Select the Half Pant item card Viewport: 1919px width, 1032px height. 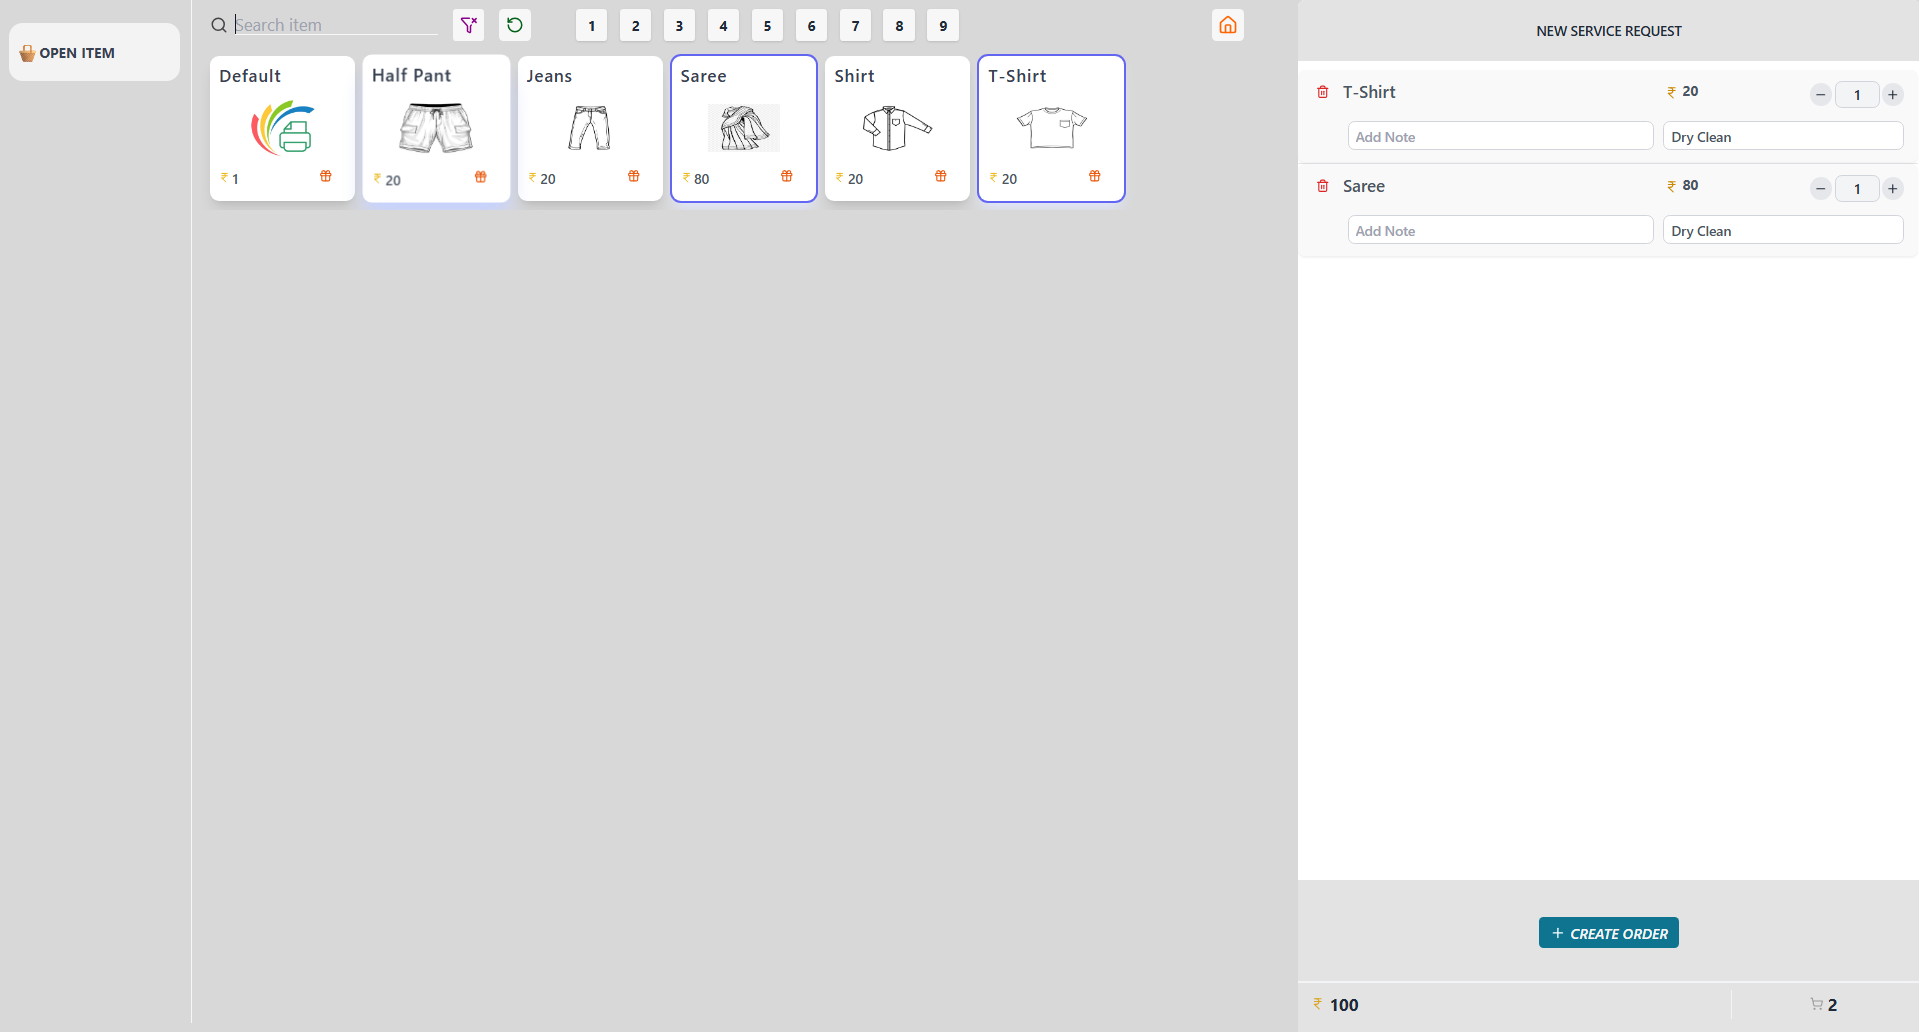[x=436, y=128]
